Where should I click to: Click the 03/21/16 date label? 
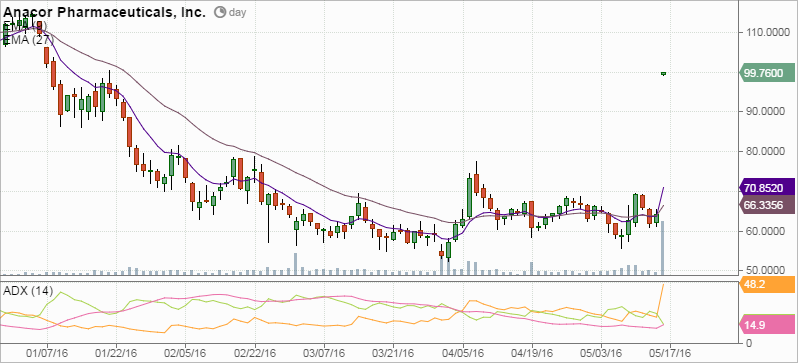pyautogui.click(x=393, y=352)
